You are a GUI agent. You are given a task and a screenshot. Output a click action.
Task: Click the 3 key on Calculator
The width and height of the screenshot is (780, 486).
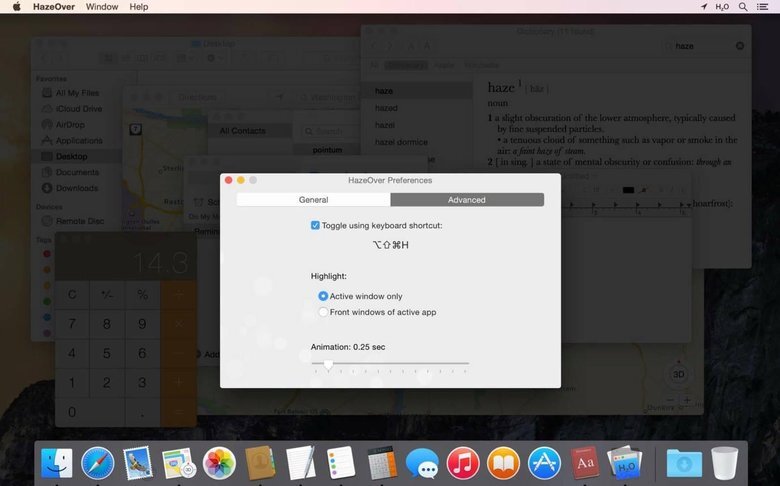142,383
